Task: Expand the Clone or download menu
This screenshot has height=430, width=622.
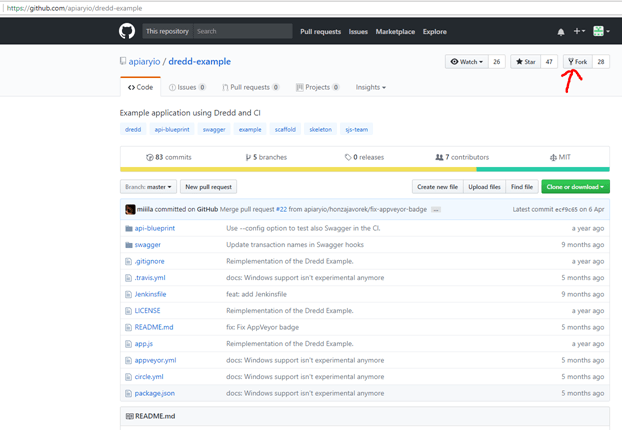Action: click(x=574, y=187)
